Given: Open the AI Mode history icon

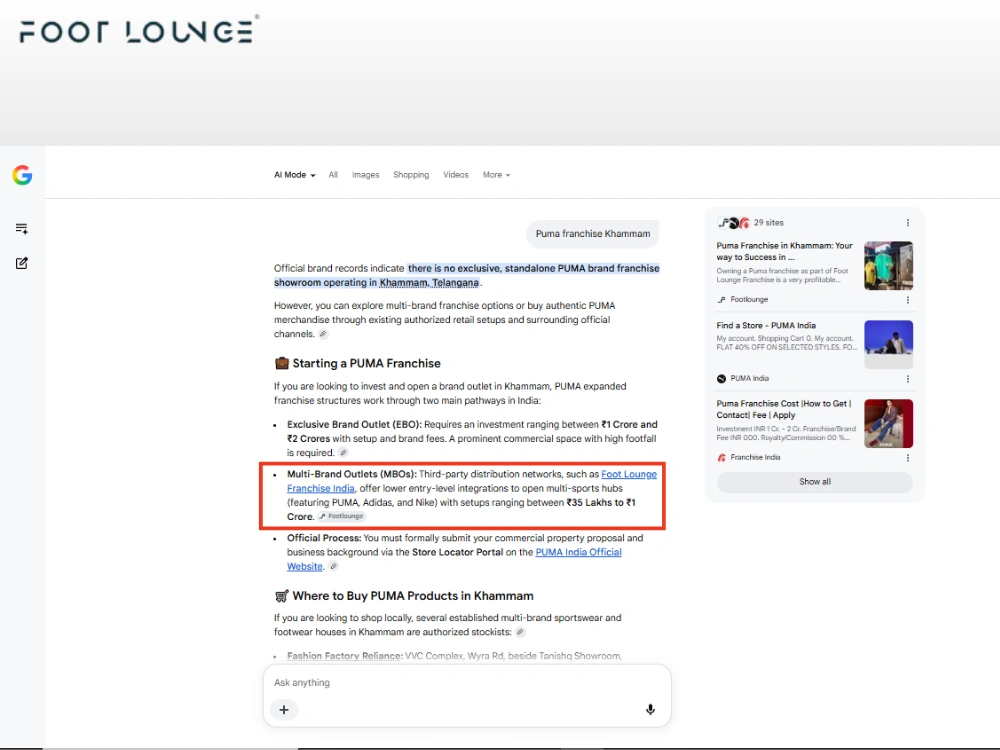Looking at the screenshot, I should [x=22, y=228].
